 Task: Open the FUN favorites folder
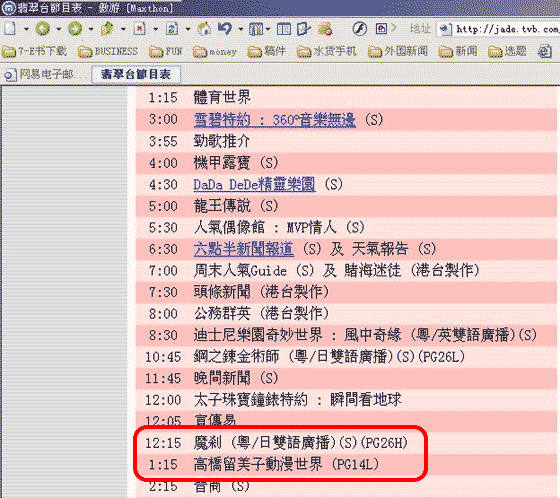pyautogui.click(x=165, y=51)
